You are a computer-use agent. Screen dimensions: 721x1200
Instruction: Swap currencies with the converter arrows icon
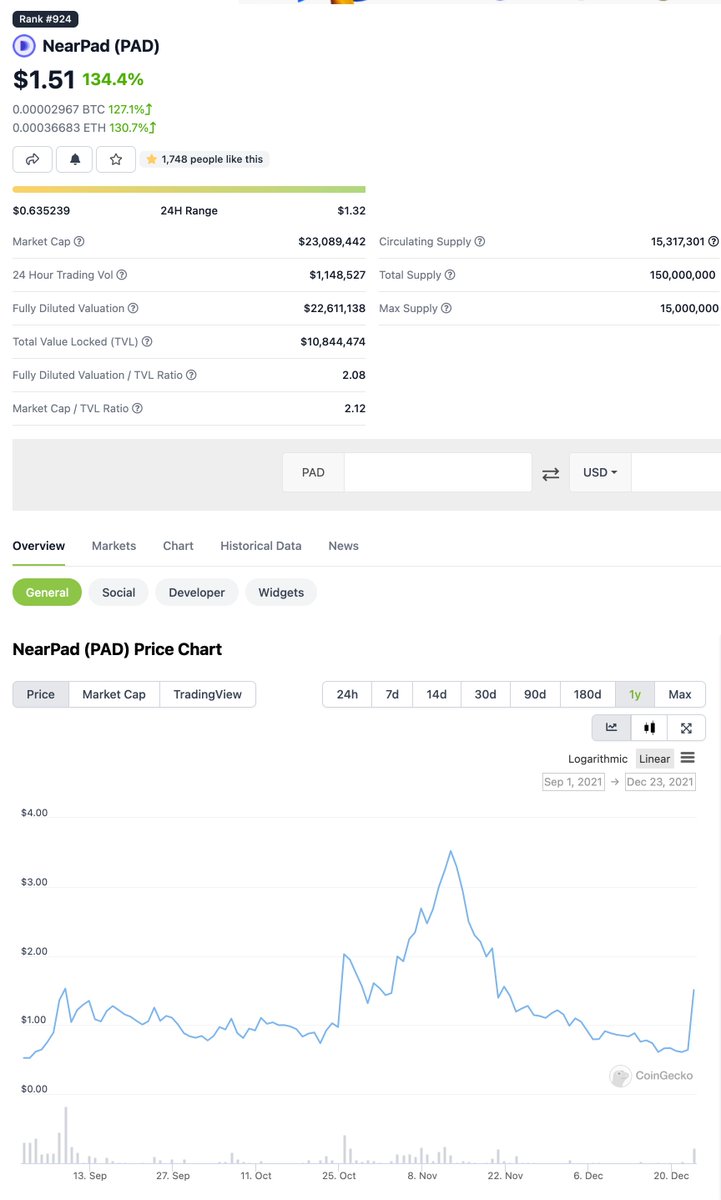coord(551,473)
